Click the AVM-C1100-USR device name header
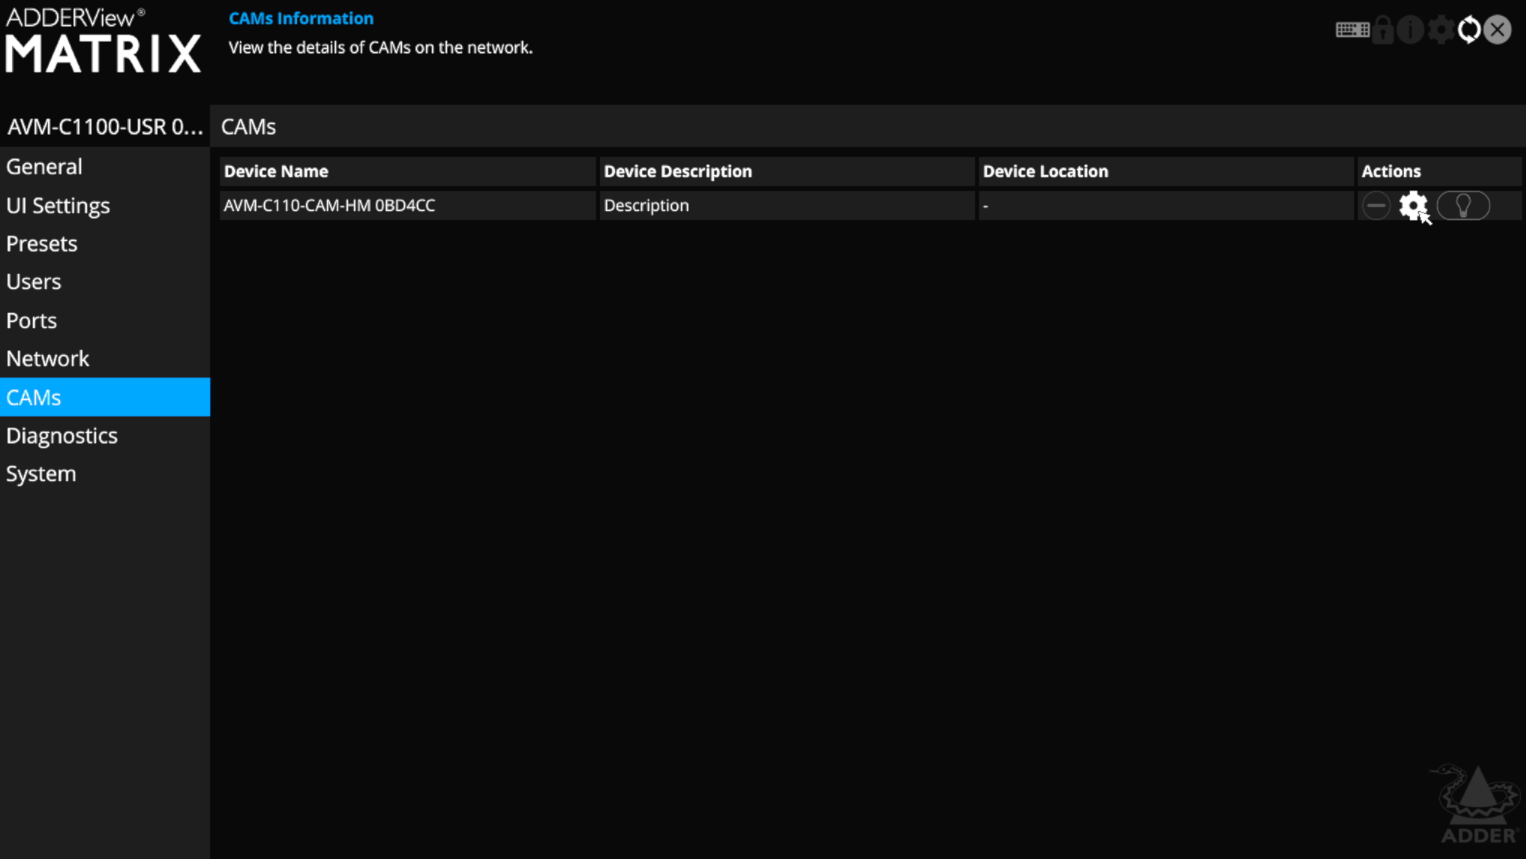 pos(105,127)
